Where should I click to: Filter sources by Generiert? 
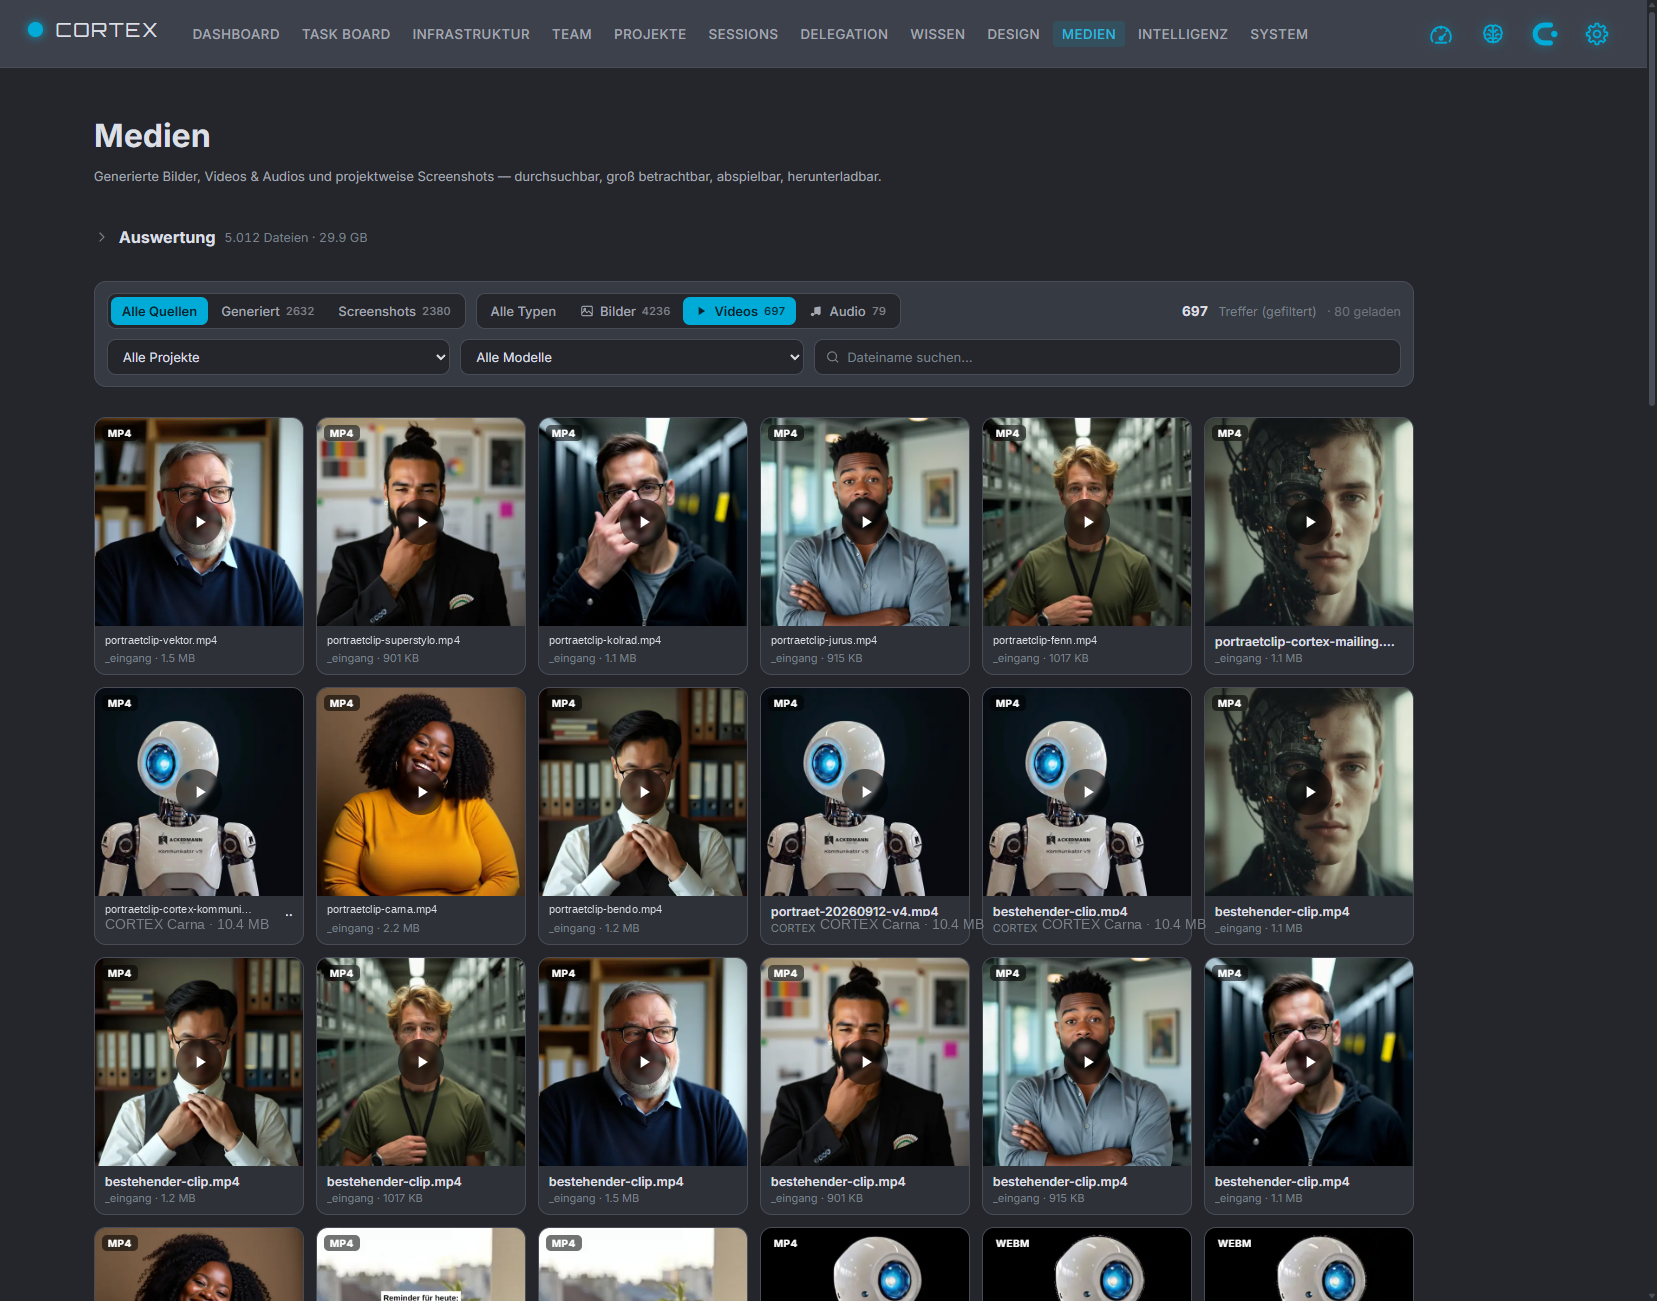267,311
